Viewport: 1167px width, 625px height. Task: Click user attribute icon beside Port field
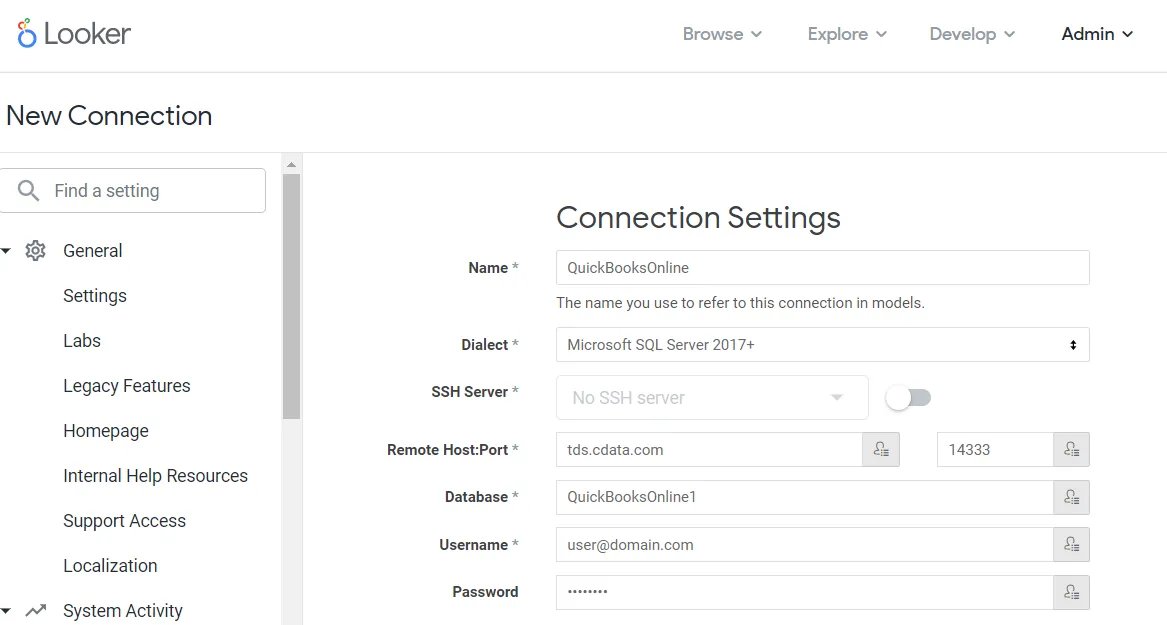(1071, 450)
